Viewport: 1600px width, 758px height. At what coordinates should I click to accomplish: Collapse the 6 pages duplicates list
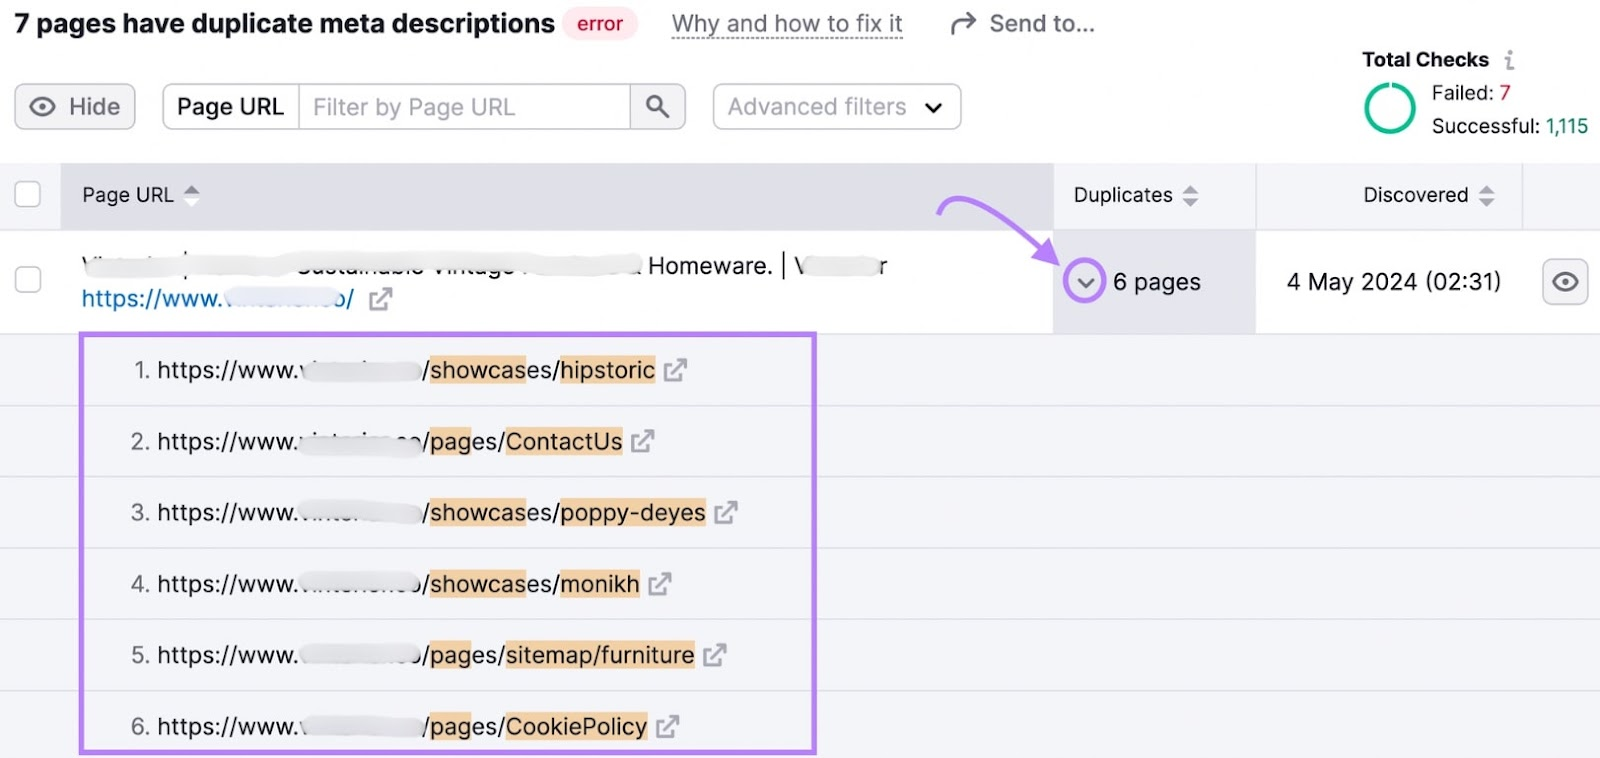pos(1085,282)
